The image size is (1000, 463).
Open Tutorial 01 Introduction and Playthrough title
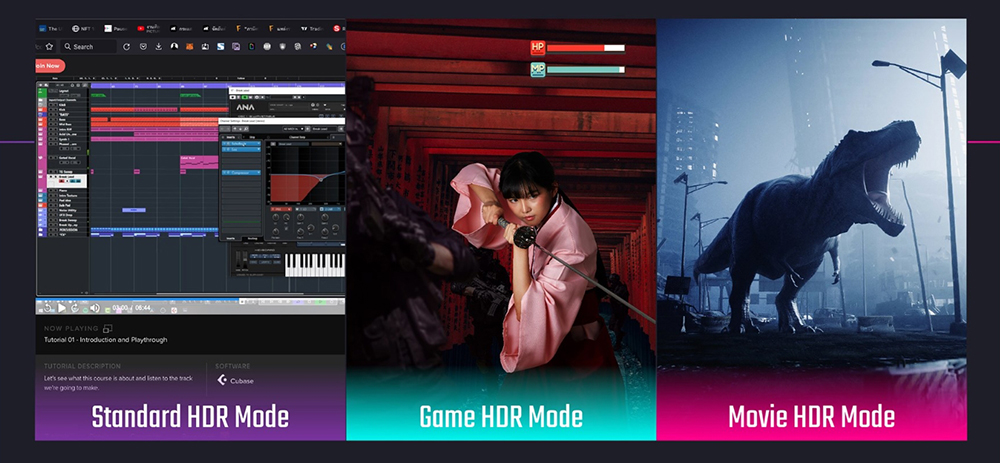click(105, 340)
